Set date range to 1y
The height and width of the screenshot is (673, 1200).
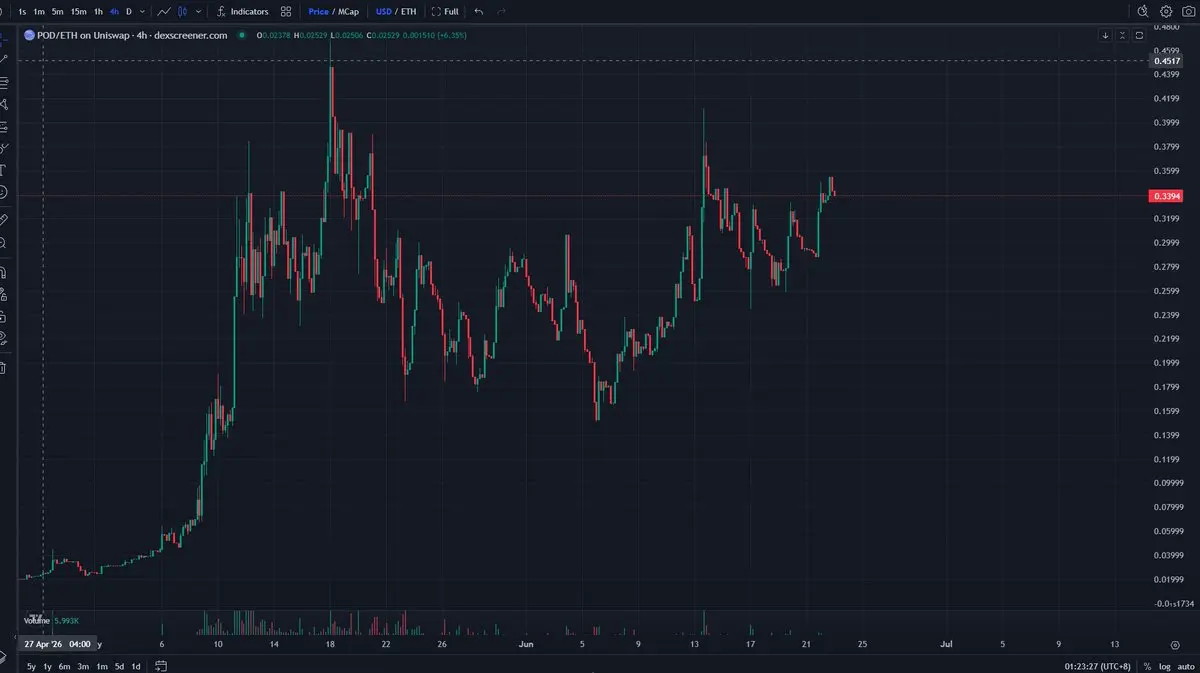click(48, 666)
